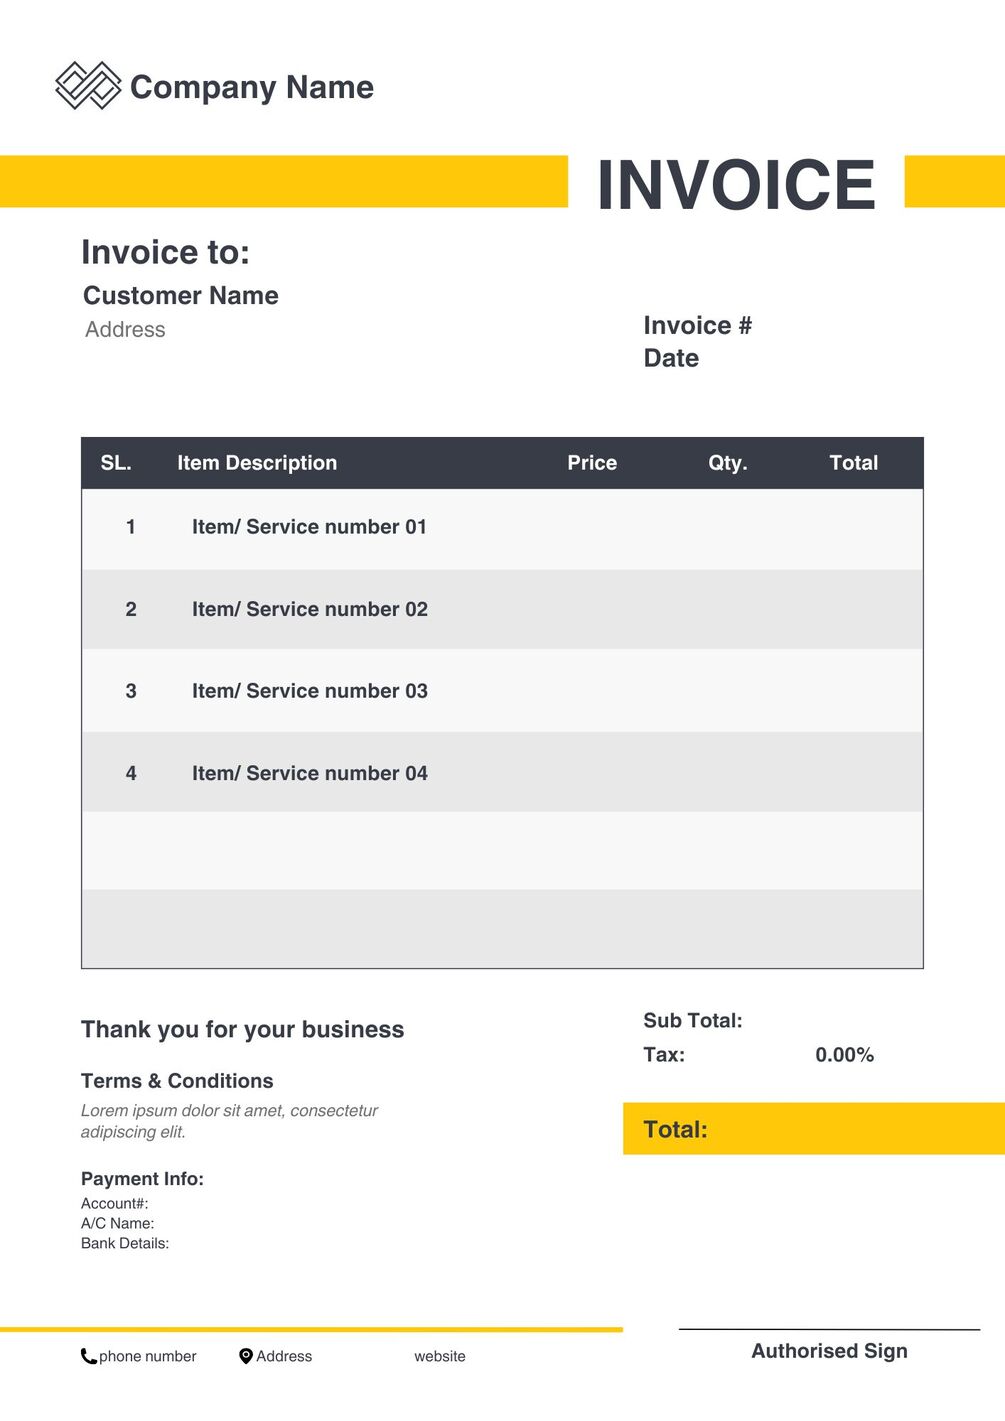Click the Price column header
The width and height of the screenshot is (1005, 1421).
point(592,463)
